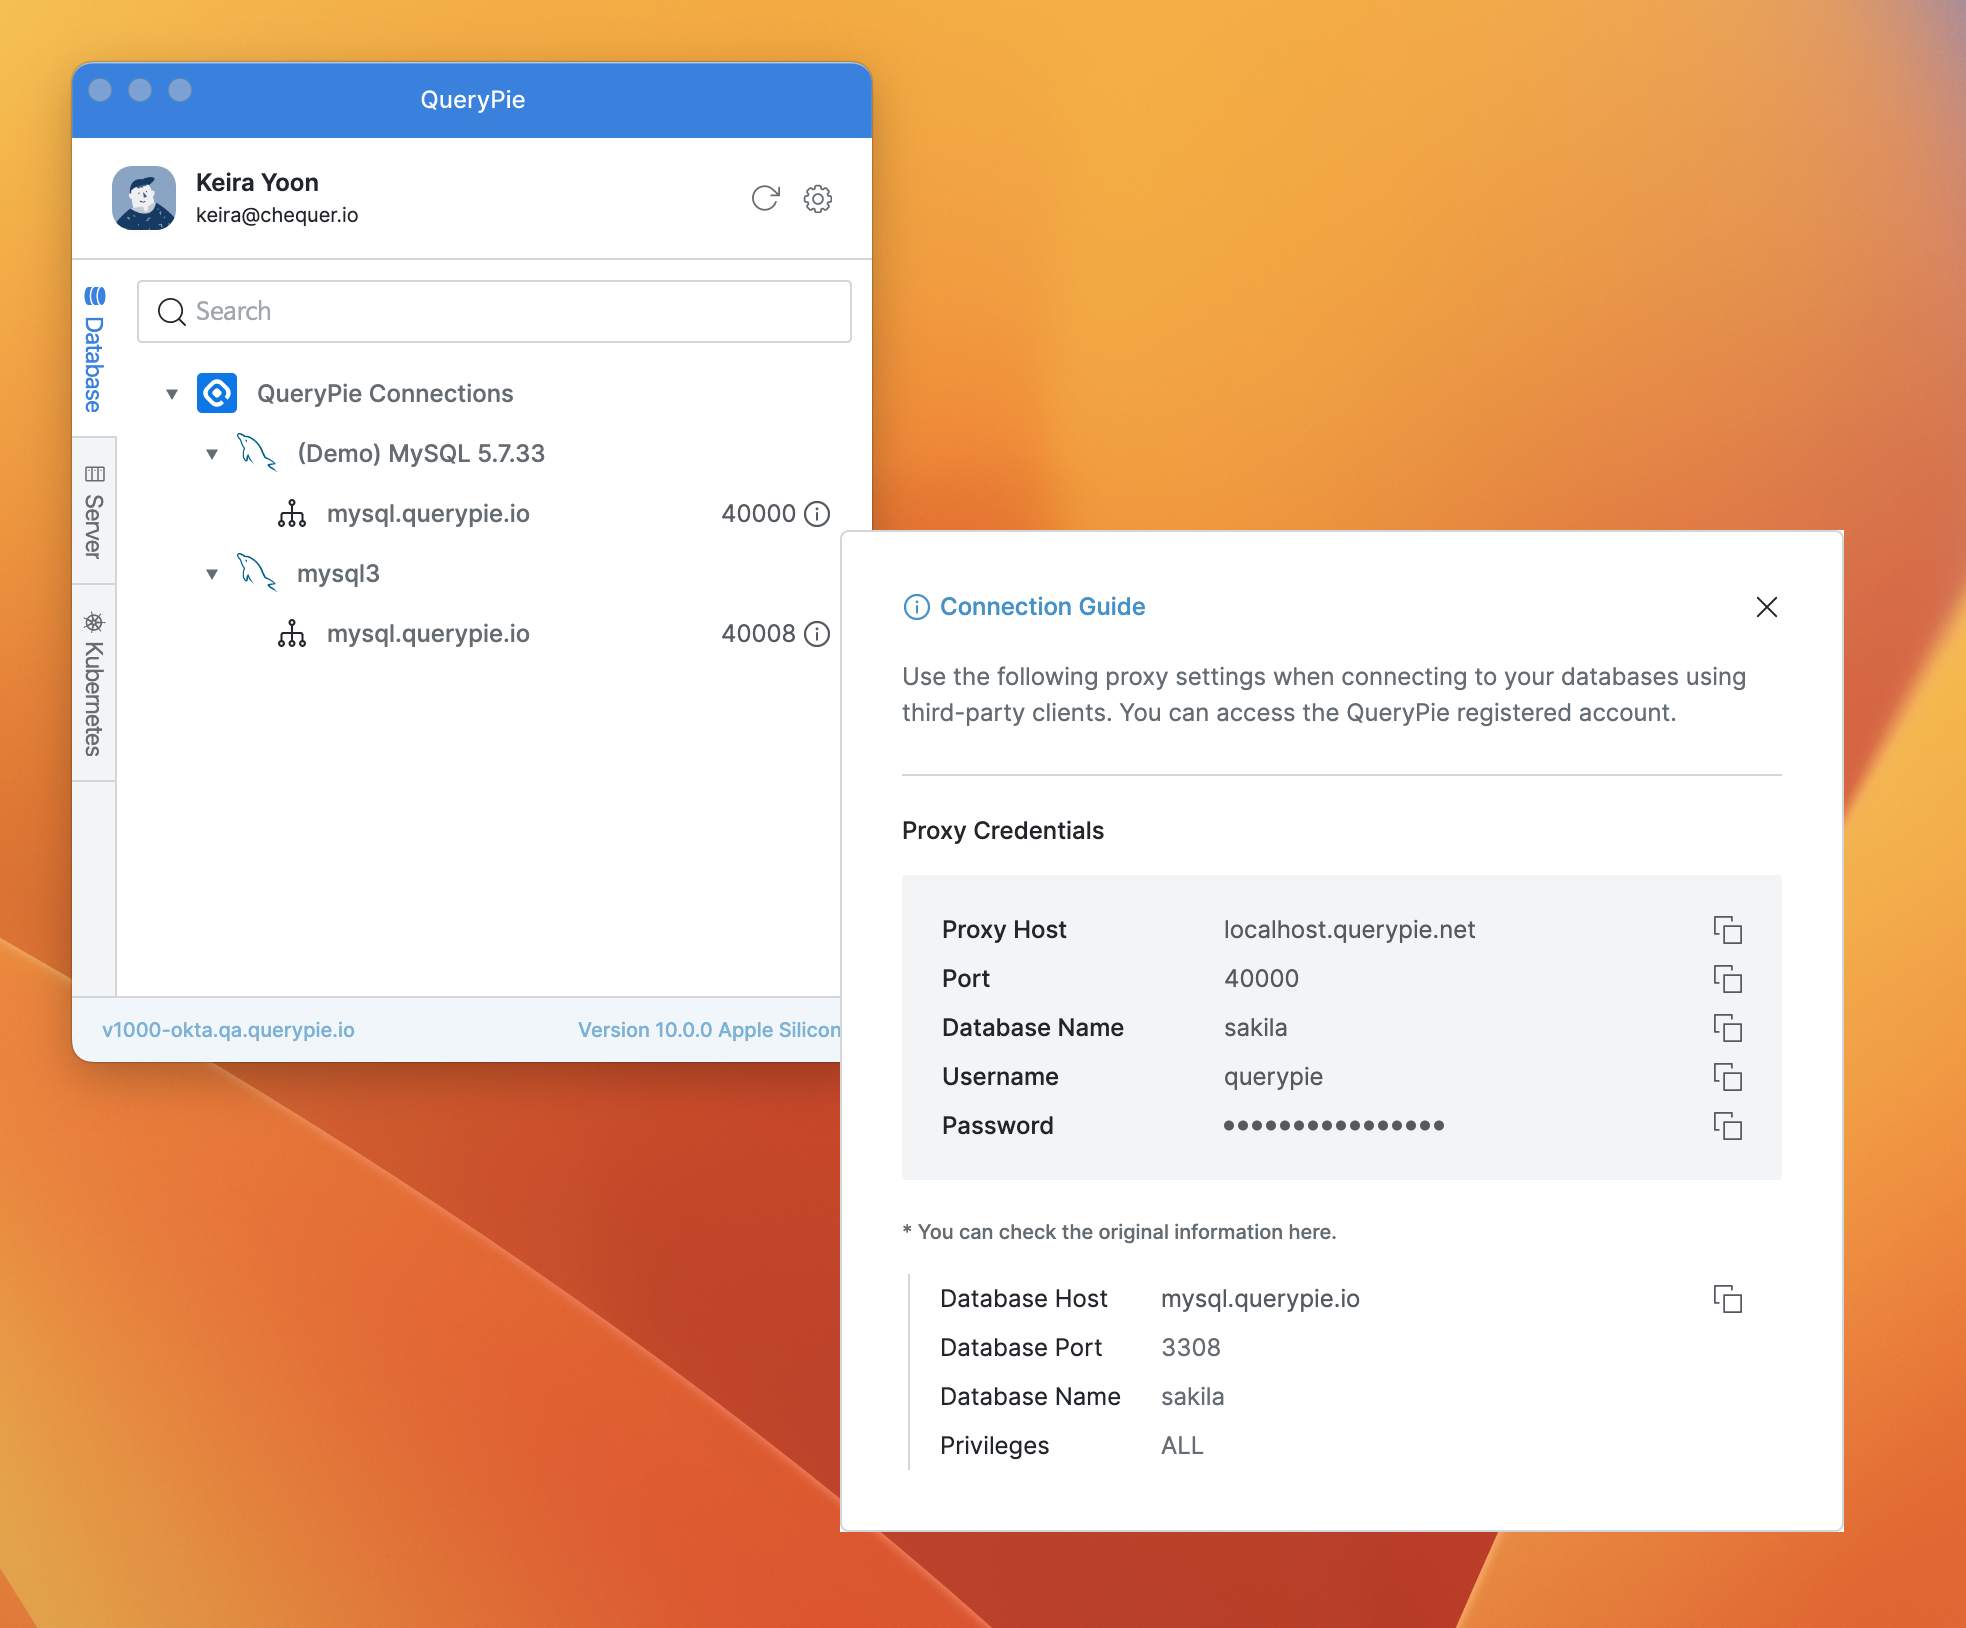The image size is (1966, 1628).
Task: Collapse the mysql3 node
Action: [x=212, y=574]
